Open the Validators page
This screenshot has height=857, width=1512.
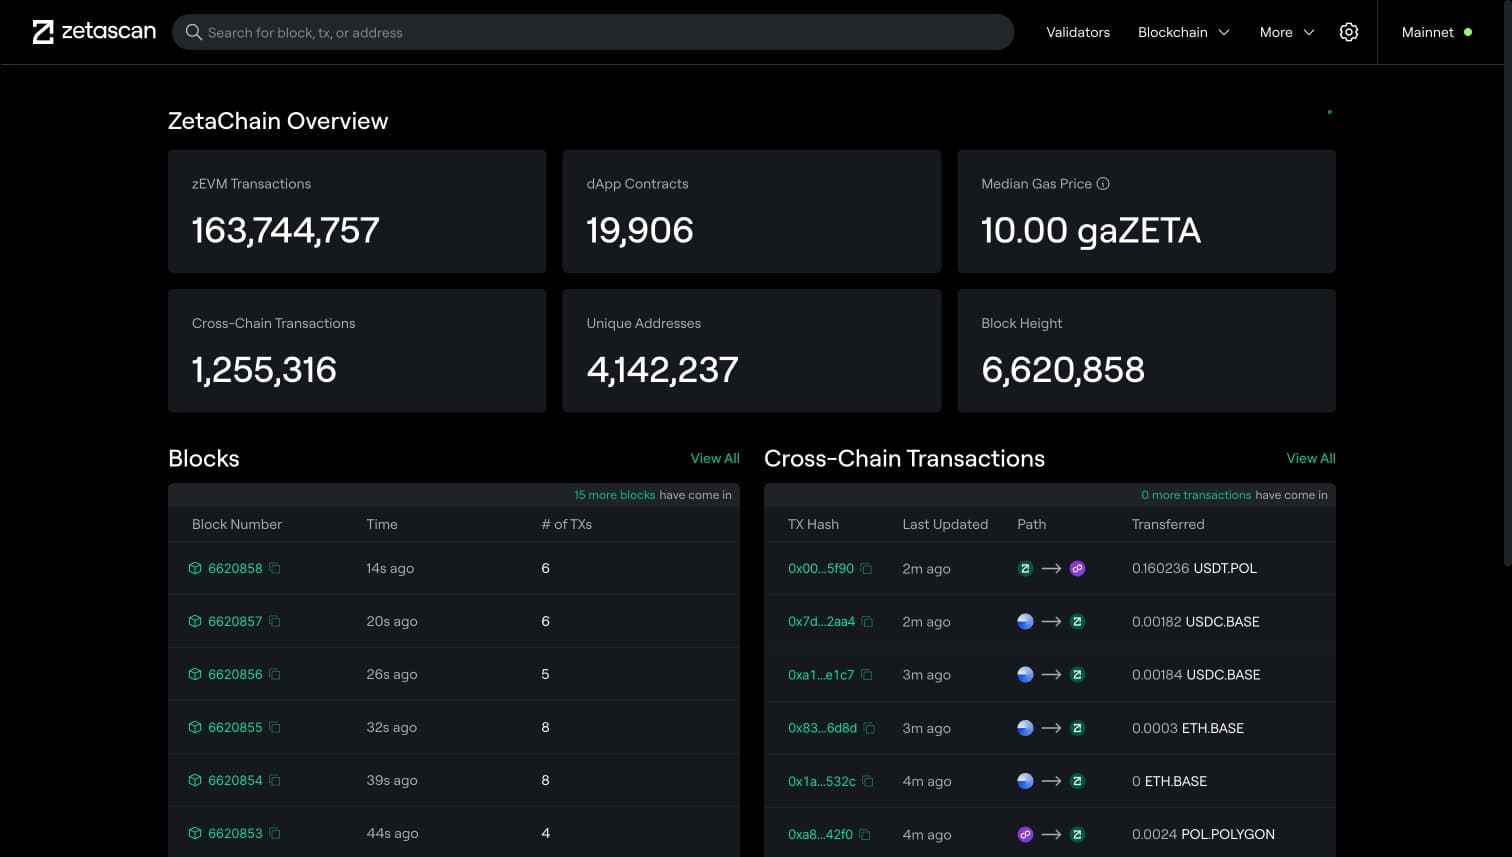(1078, 32)
